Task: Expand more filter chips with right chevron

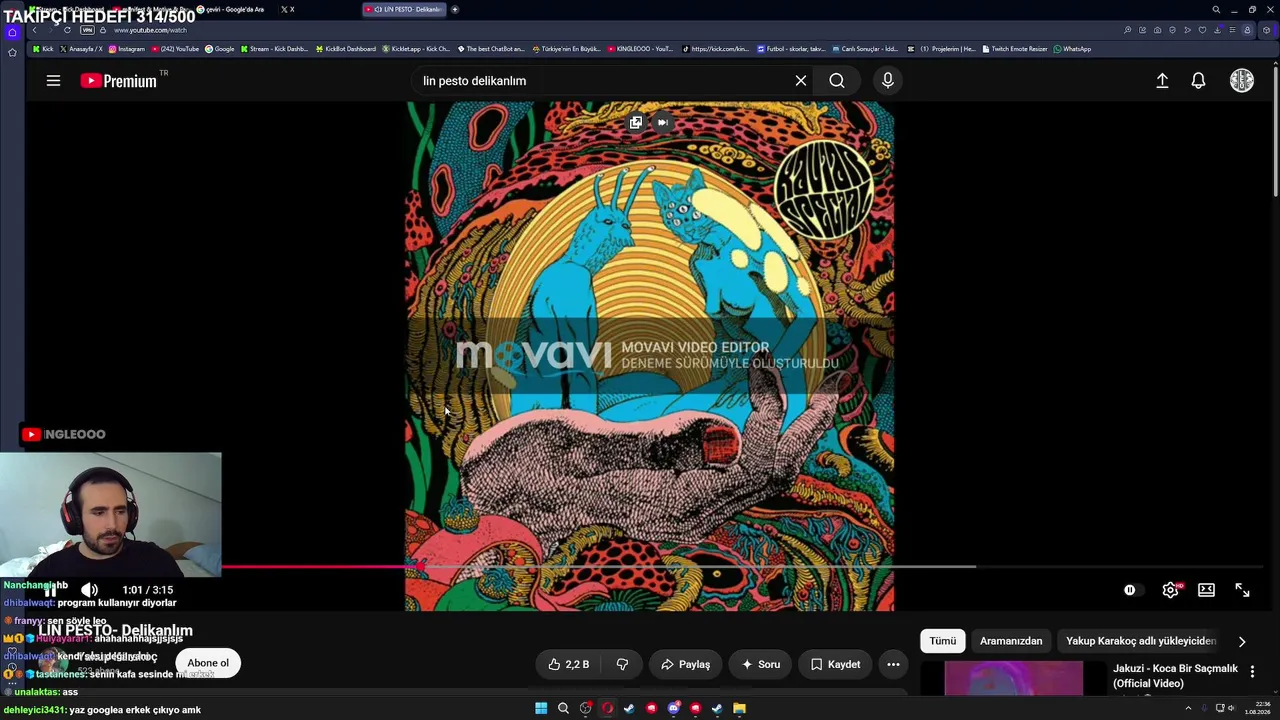Action: pos(1242,641)
